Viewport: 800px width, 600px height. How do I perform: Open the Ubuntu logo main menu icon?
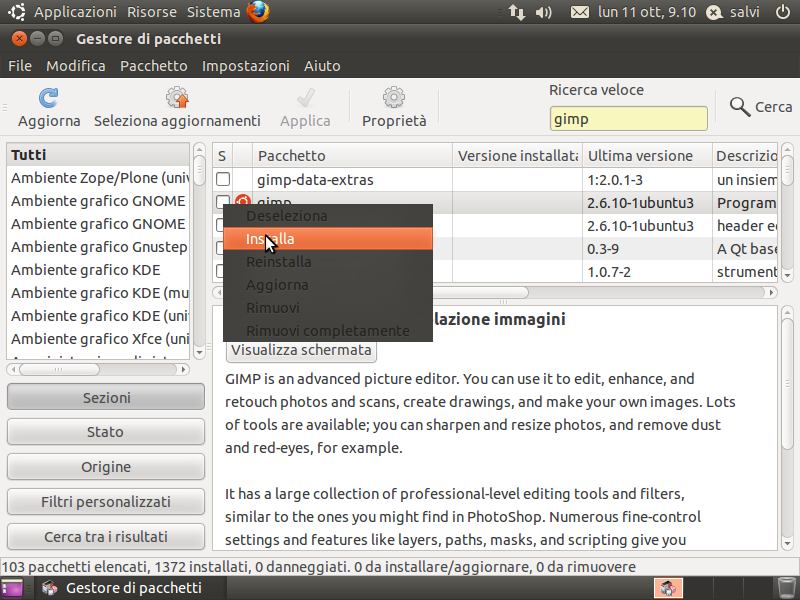click(x=17, y=12)
